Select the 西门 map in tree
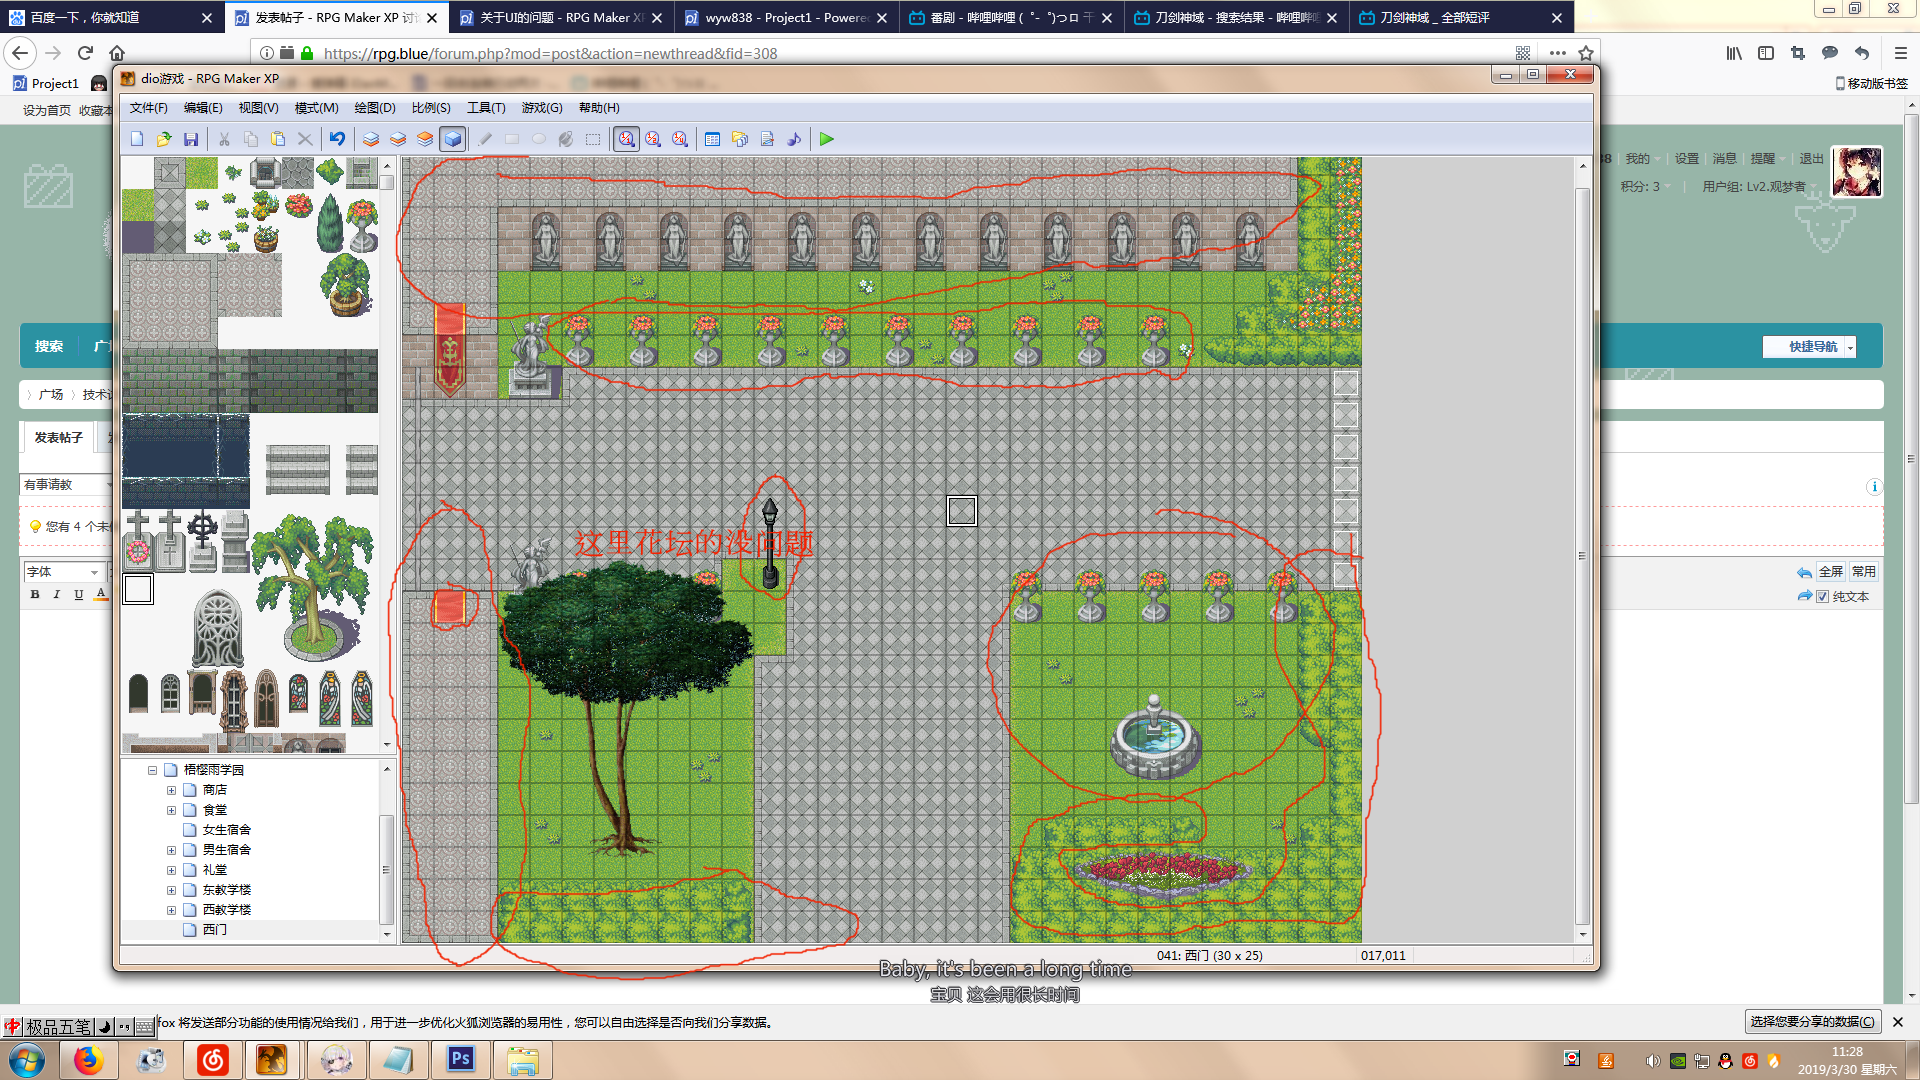The image size is (1920, 1080). [x=215, y=930]
